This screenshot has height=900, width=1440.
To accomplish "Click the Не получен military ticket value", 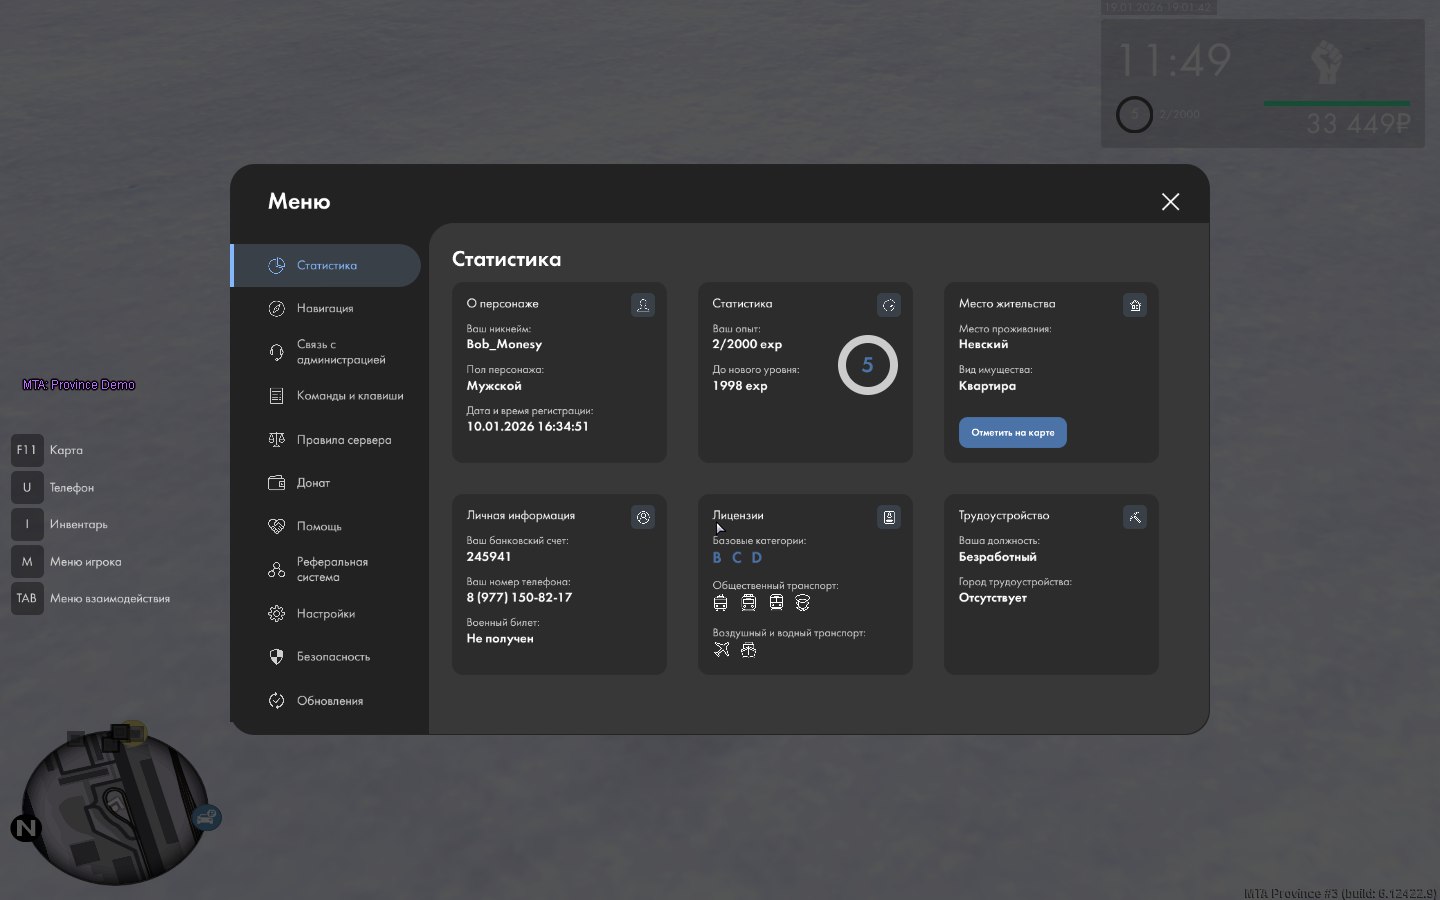I will coord(500,639).
